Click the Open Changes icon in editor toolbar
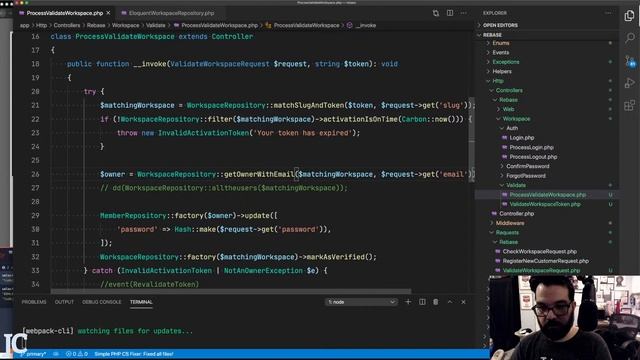 [x=436, y=13]
